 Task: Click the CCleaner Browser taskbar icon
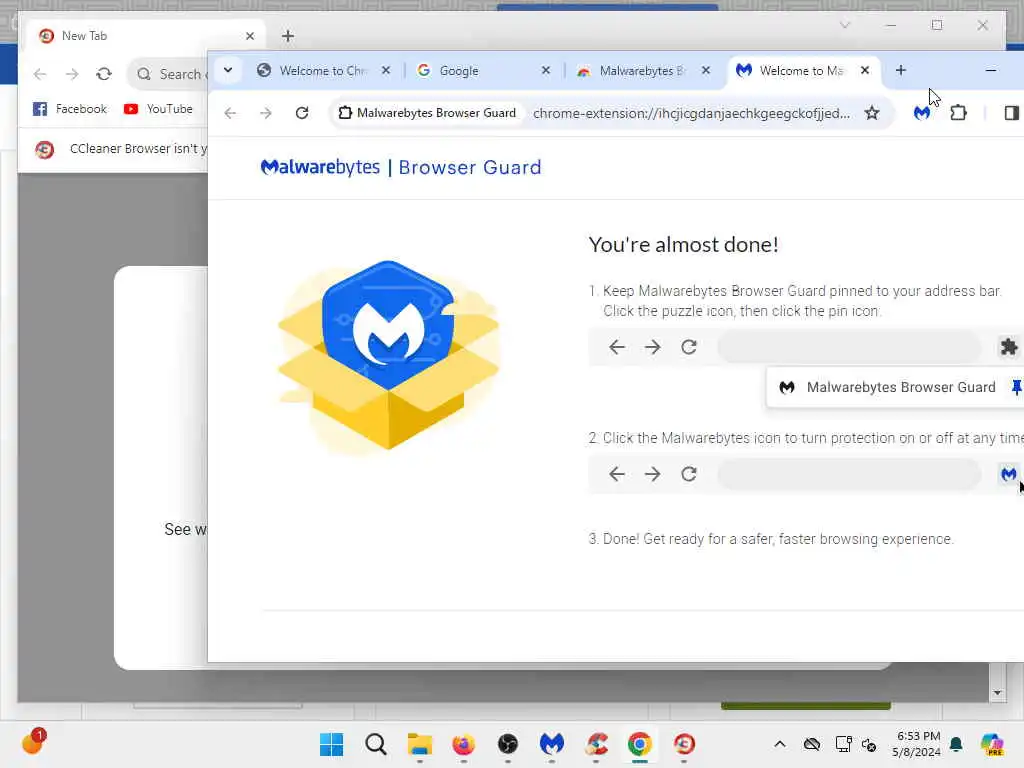point(684,744)
